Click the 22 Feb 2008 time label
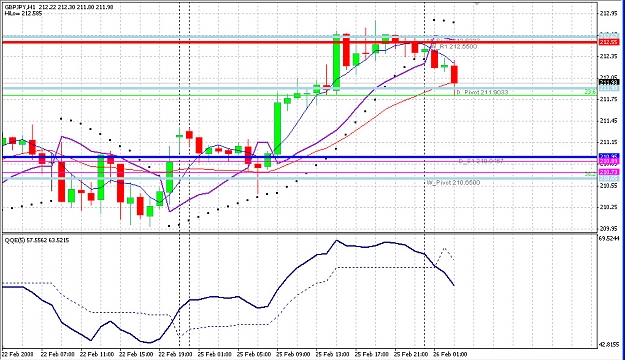The width and height of the screenshot is (625, 360). click(18, 354)
